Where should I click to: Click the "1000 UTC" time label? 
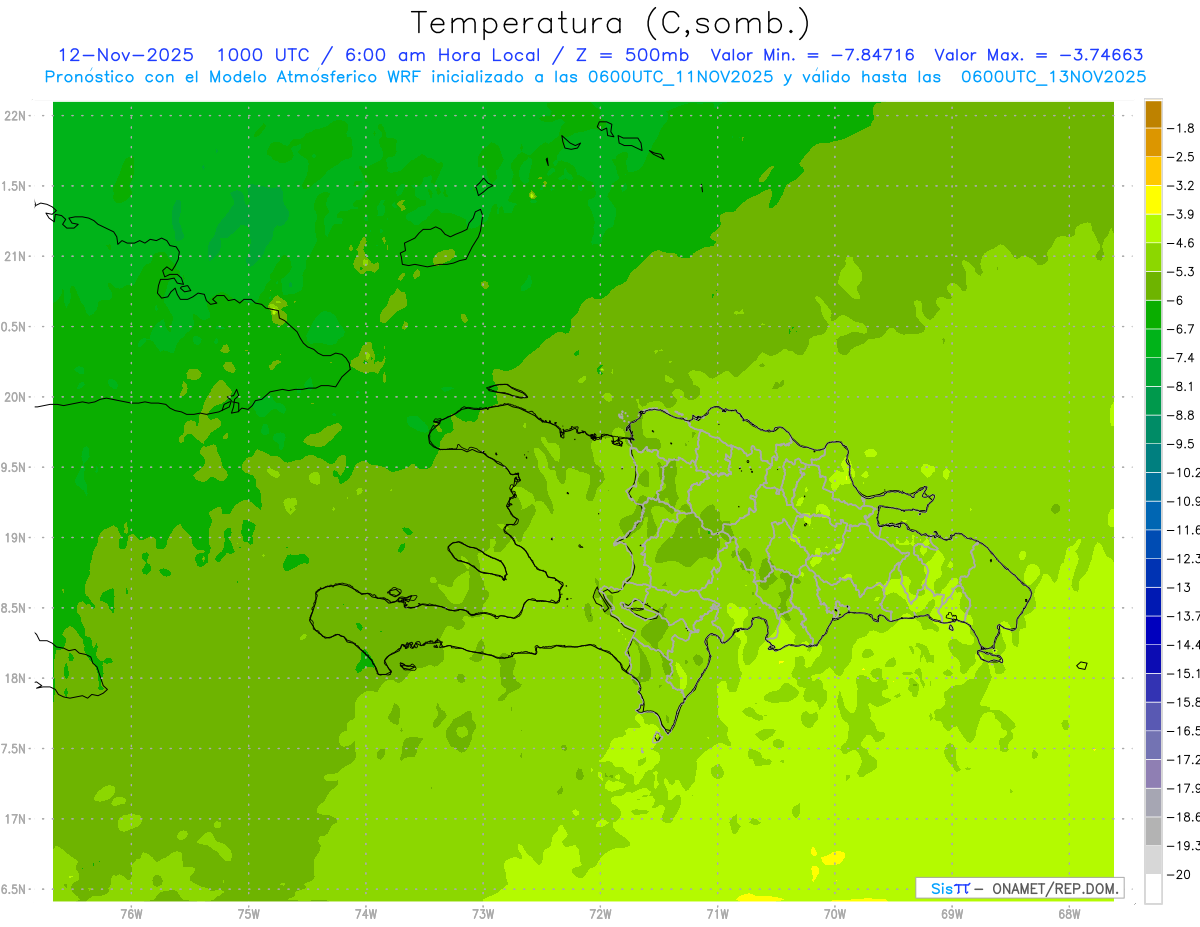click(x=264, y=55)
